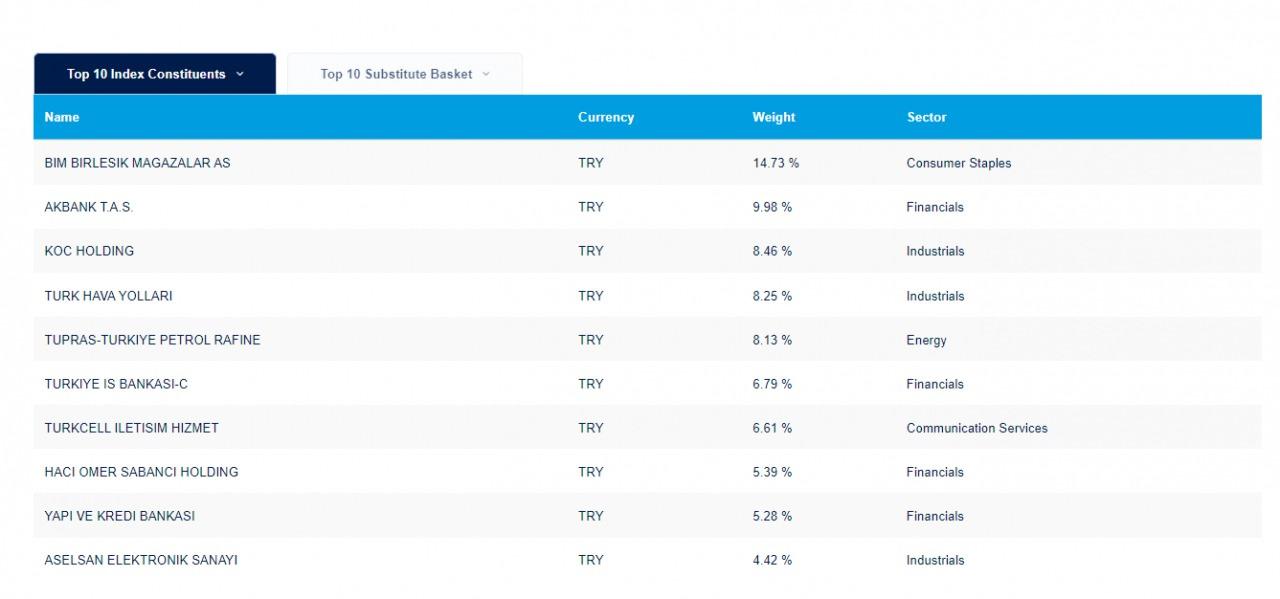Image resolution: width=1280 pixels, height=599 pixels.
Task: Select the TURKCELL ILETISIM HIZMET entry
Action: coord(131,428)
